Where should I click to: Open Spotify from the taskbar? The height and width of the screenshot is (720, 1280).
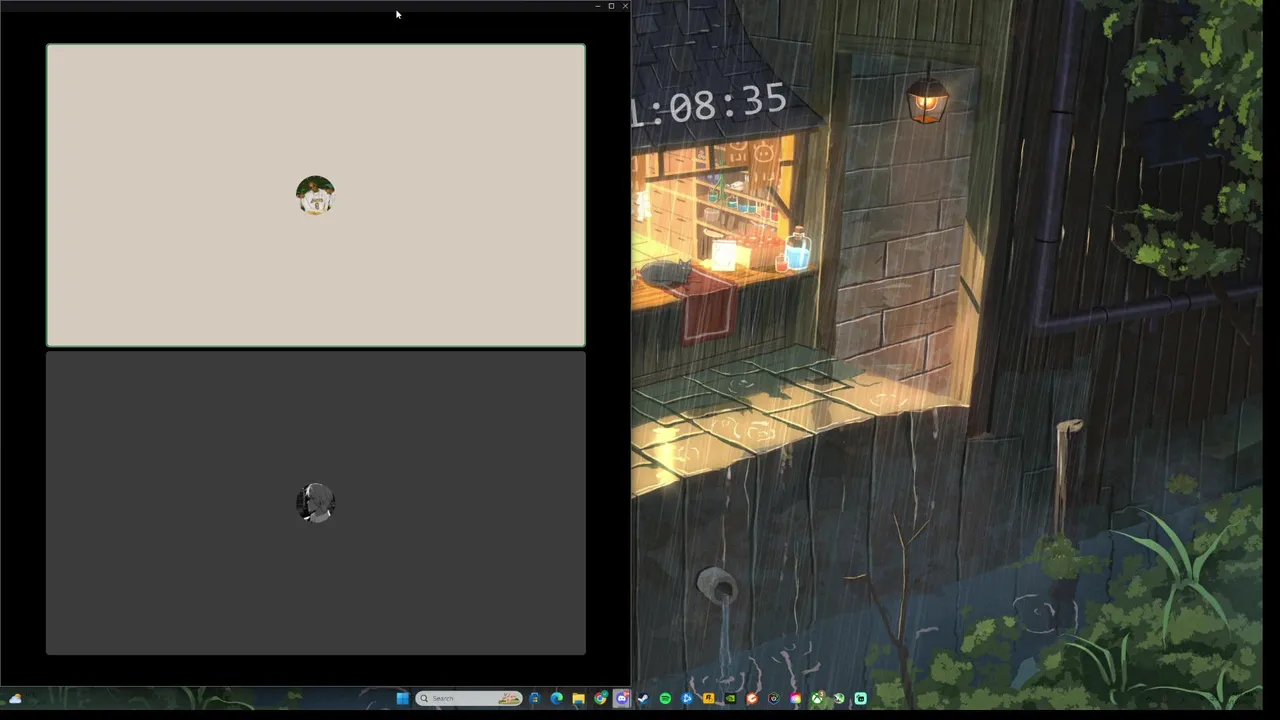[665, 698]
